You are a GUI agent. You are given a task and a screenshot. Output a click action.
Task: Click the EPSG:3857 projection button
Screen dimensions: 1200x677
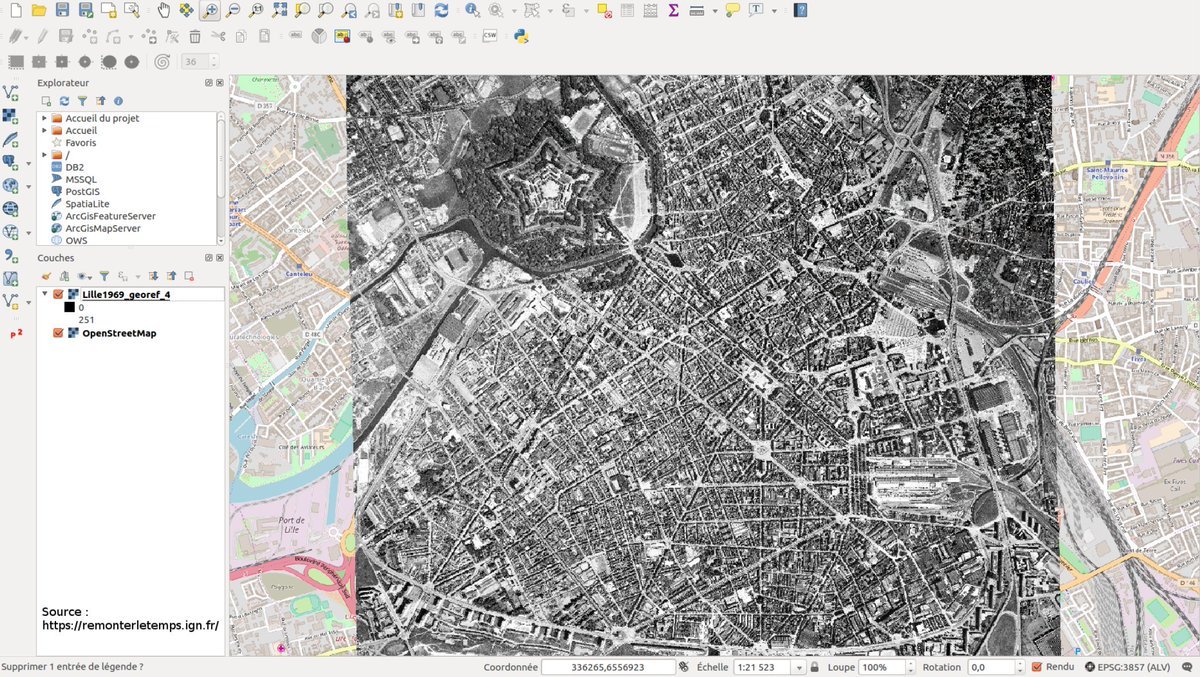tap(1127, 667)
